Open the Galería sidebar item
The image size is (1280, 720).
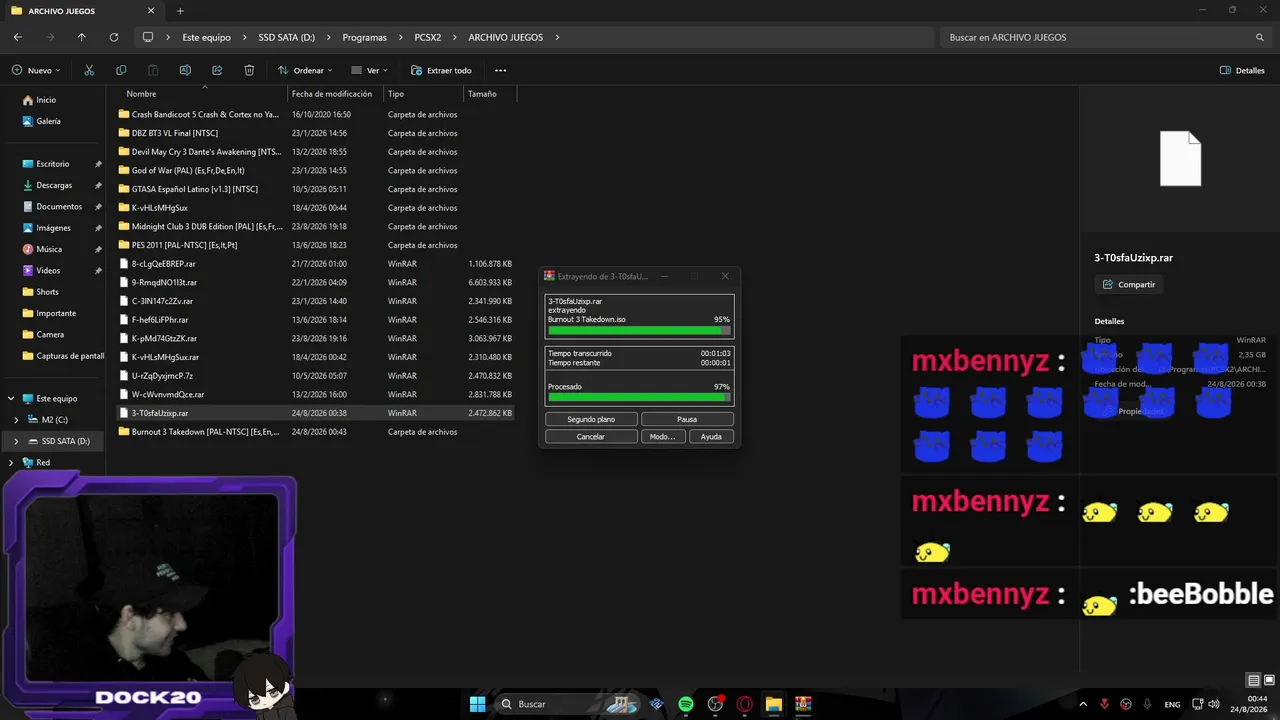(48, 121)
